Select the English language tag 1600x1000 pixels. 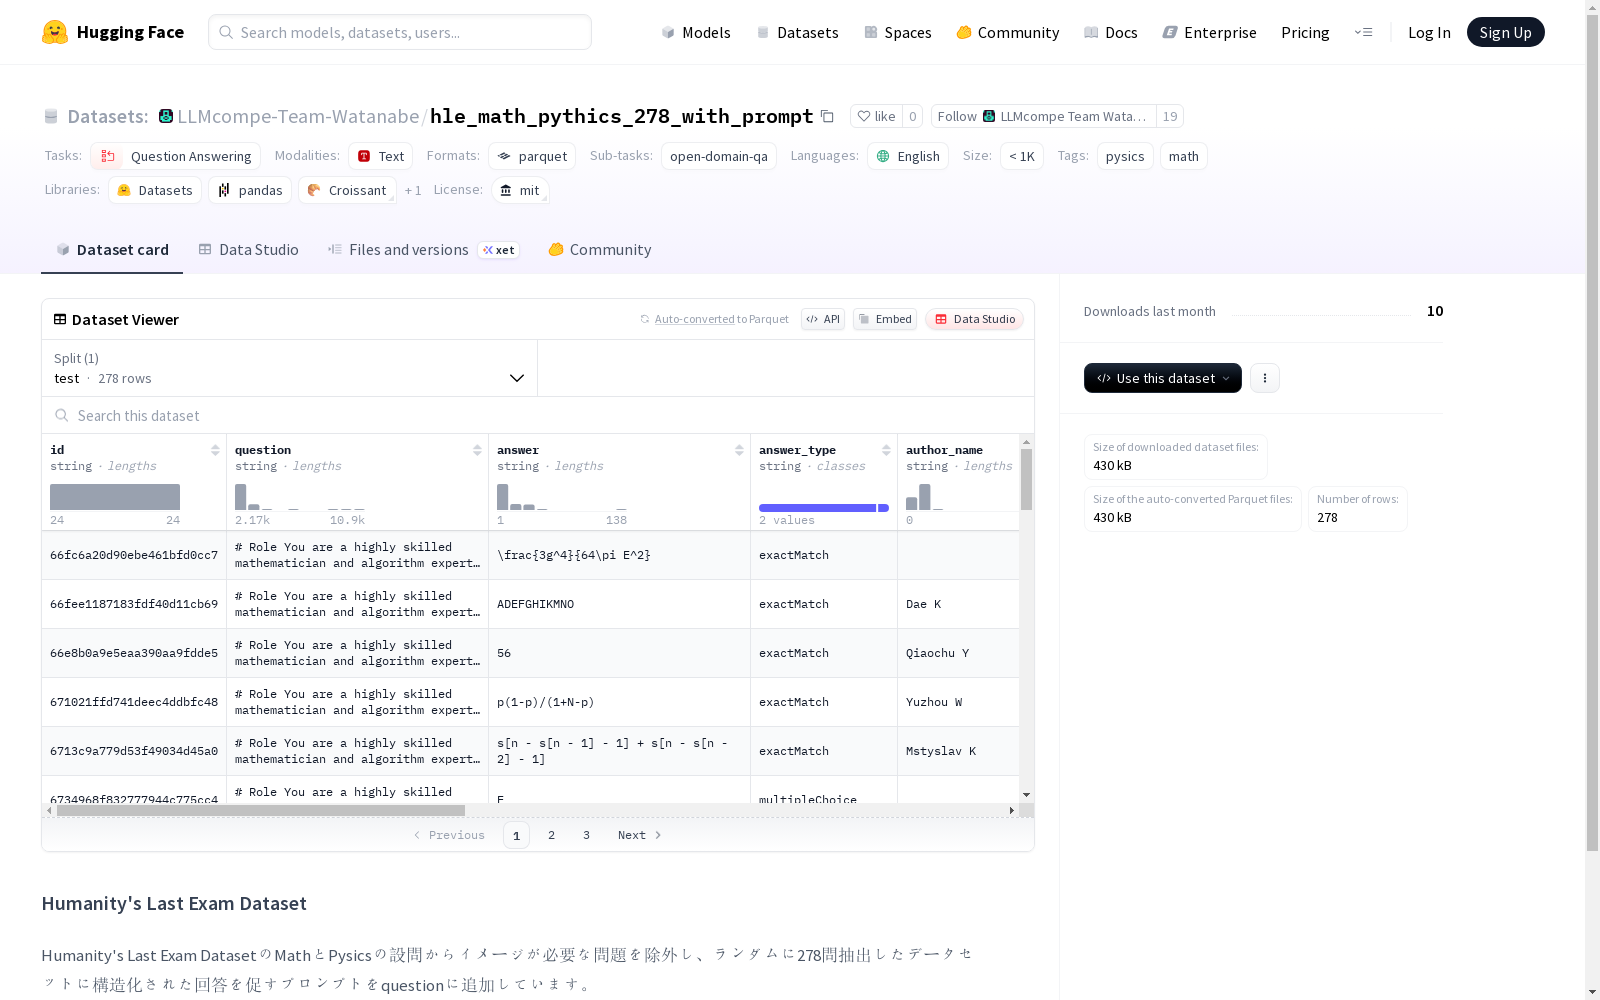(908, 156)
